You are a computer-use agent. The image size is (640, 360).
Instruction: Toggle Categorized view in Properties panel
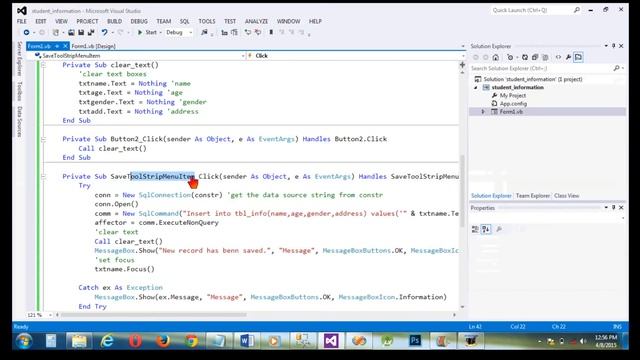(475, 229)
